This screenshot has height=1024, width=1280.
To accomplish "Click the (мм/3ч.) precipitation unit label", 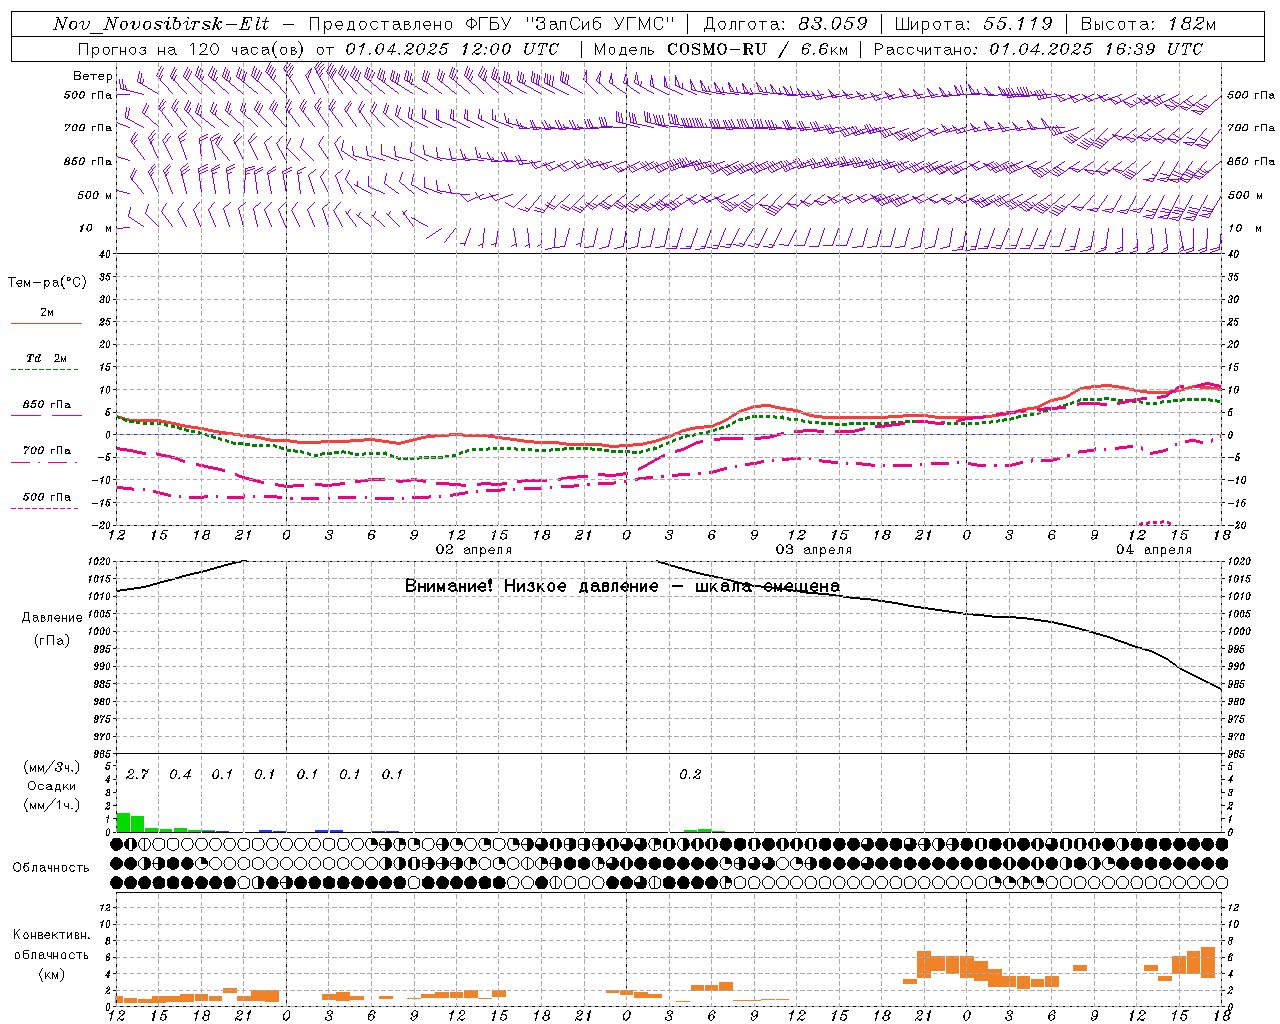I will (52, 767).
